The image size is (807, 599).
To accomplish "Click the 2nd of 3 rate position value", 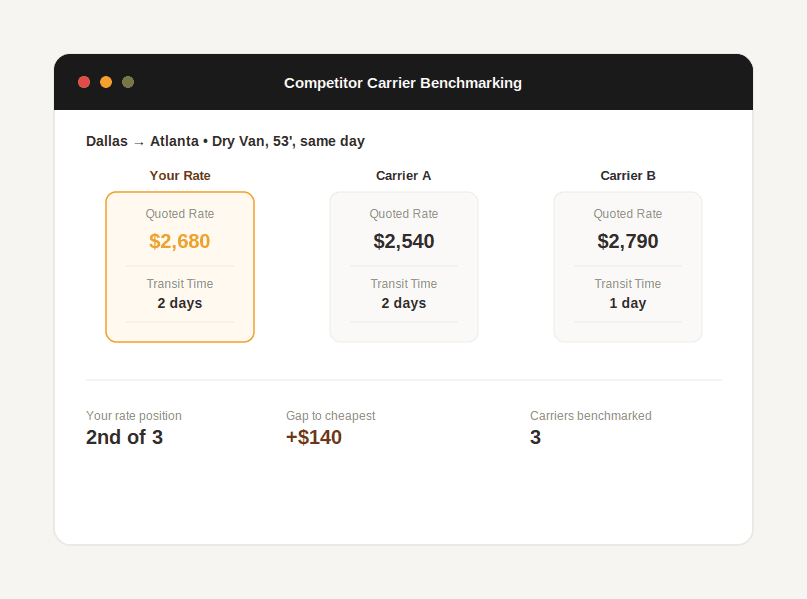I will (125, 437).
